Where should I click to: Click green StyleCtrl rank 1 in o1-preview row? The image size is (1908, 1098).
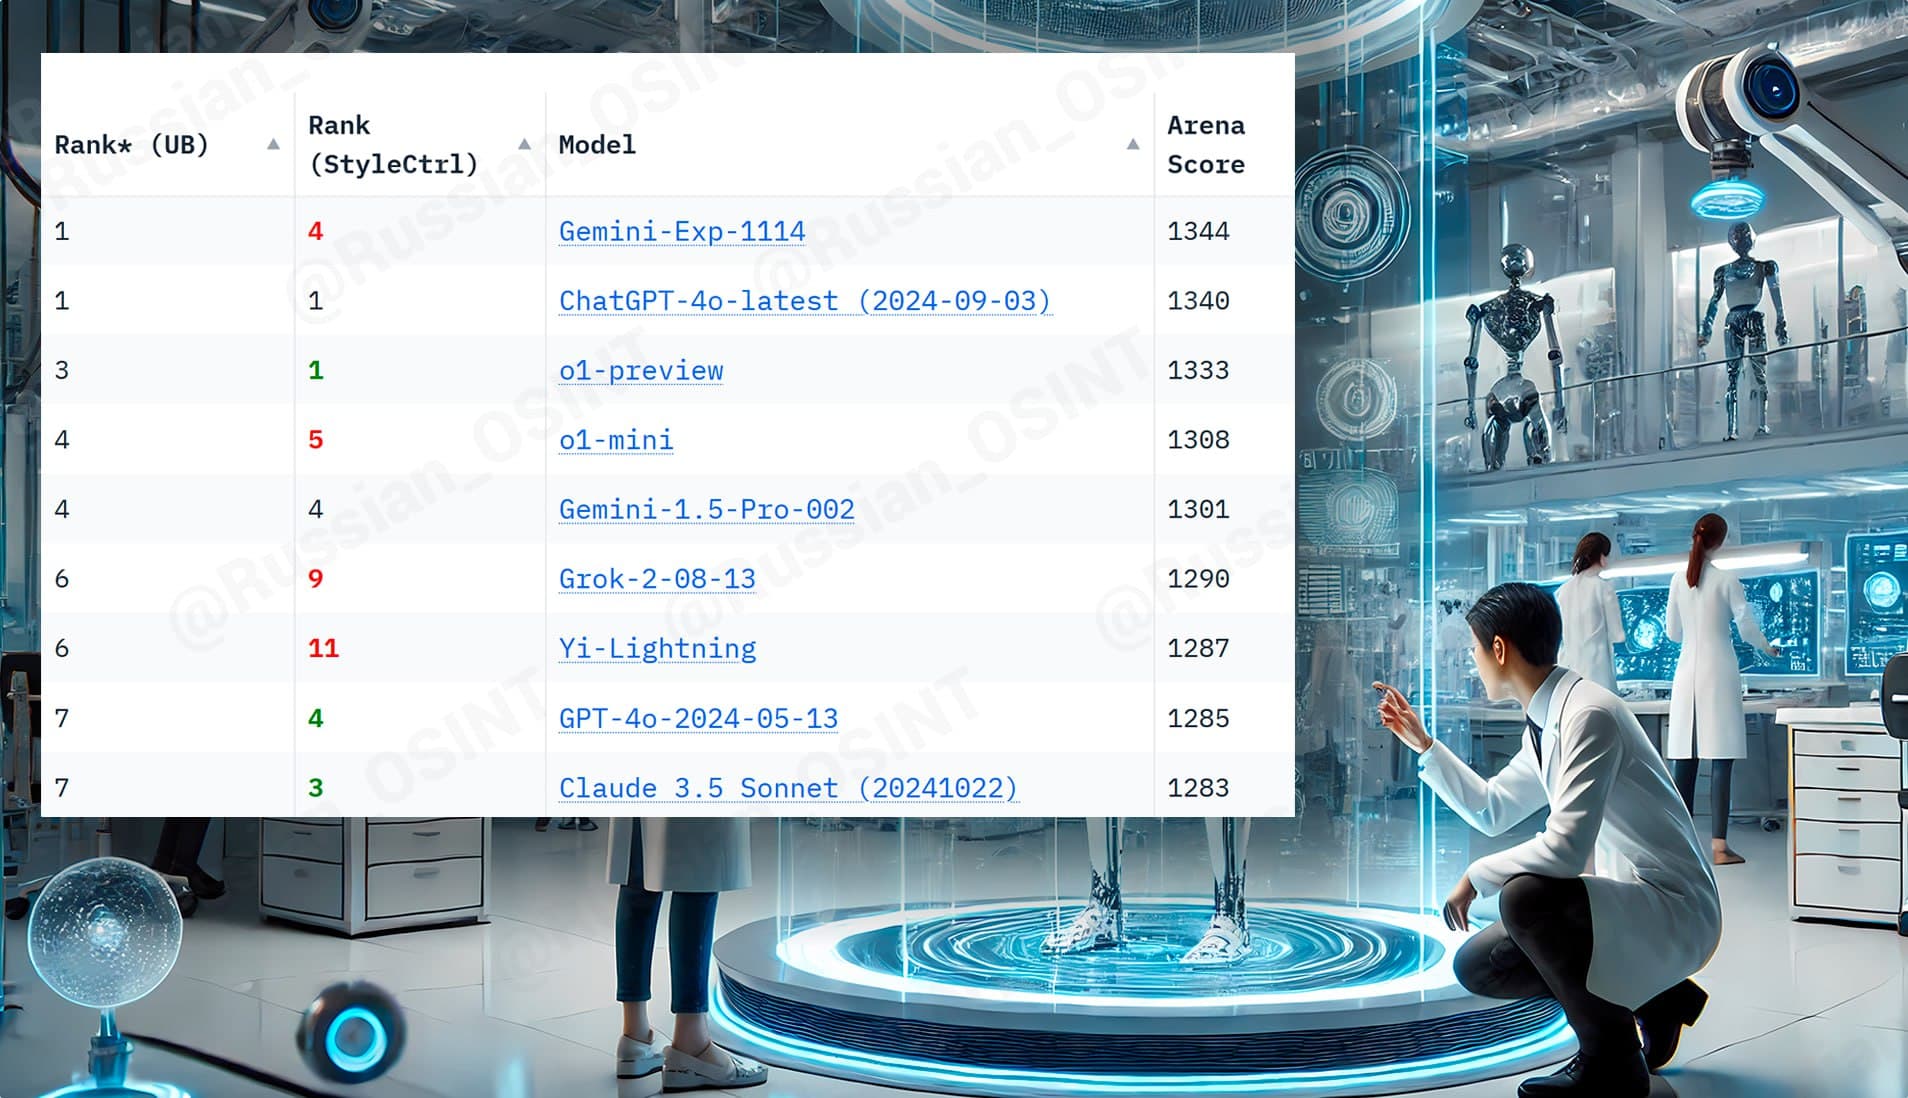point(316,370)
